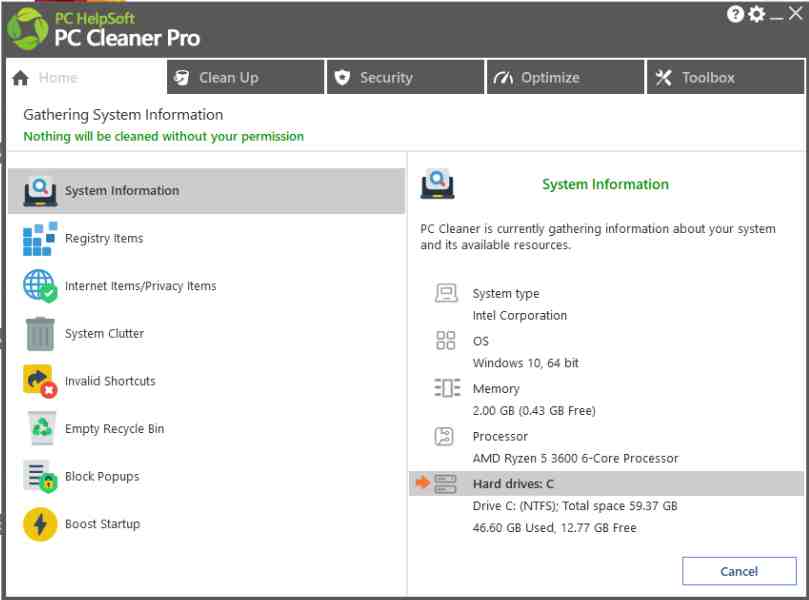The image size is (809, 600).
Task: Open the Invalid Shortcuts section
Action: coord(40,381)
